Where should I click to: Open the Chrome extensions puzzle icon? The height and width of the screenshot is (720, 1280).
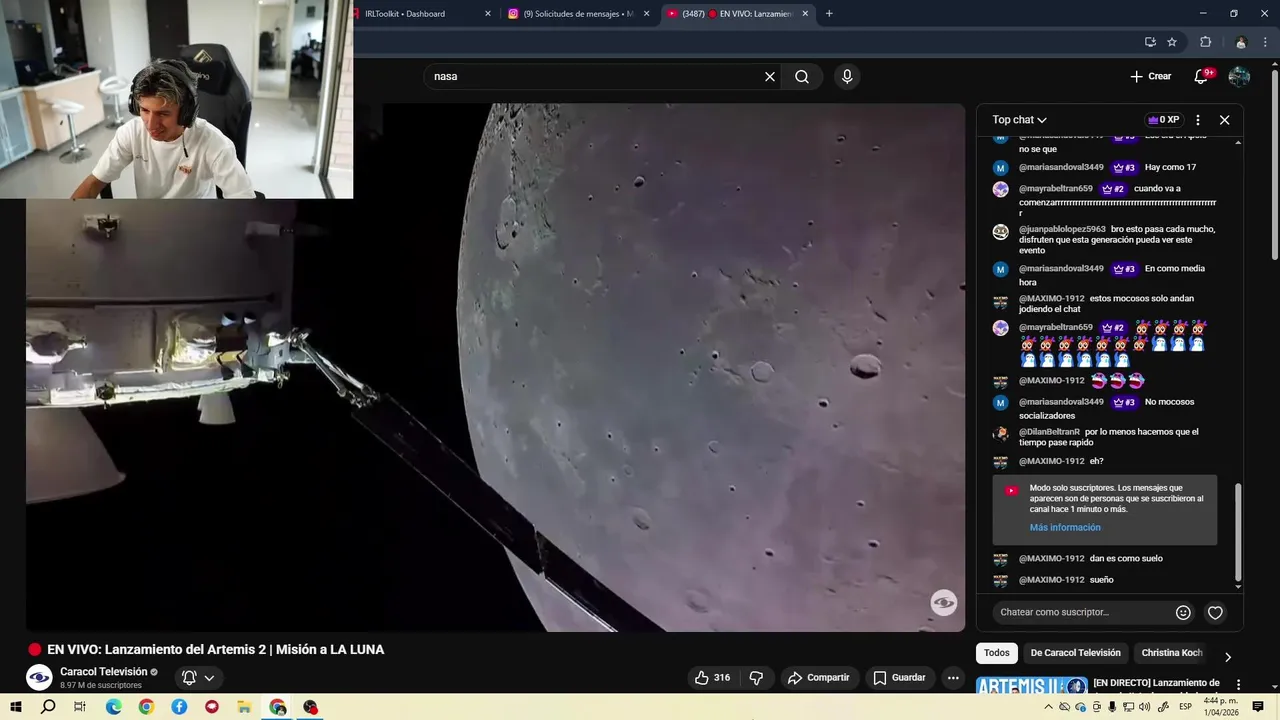tap(1205, 42)
